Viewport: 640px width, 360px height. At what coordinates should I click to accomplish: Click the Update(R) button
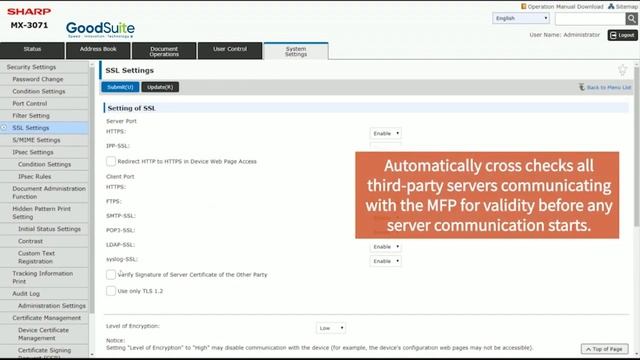160,87
